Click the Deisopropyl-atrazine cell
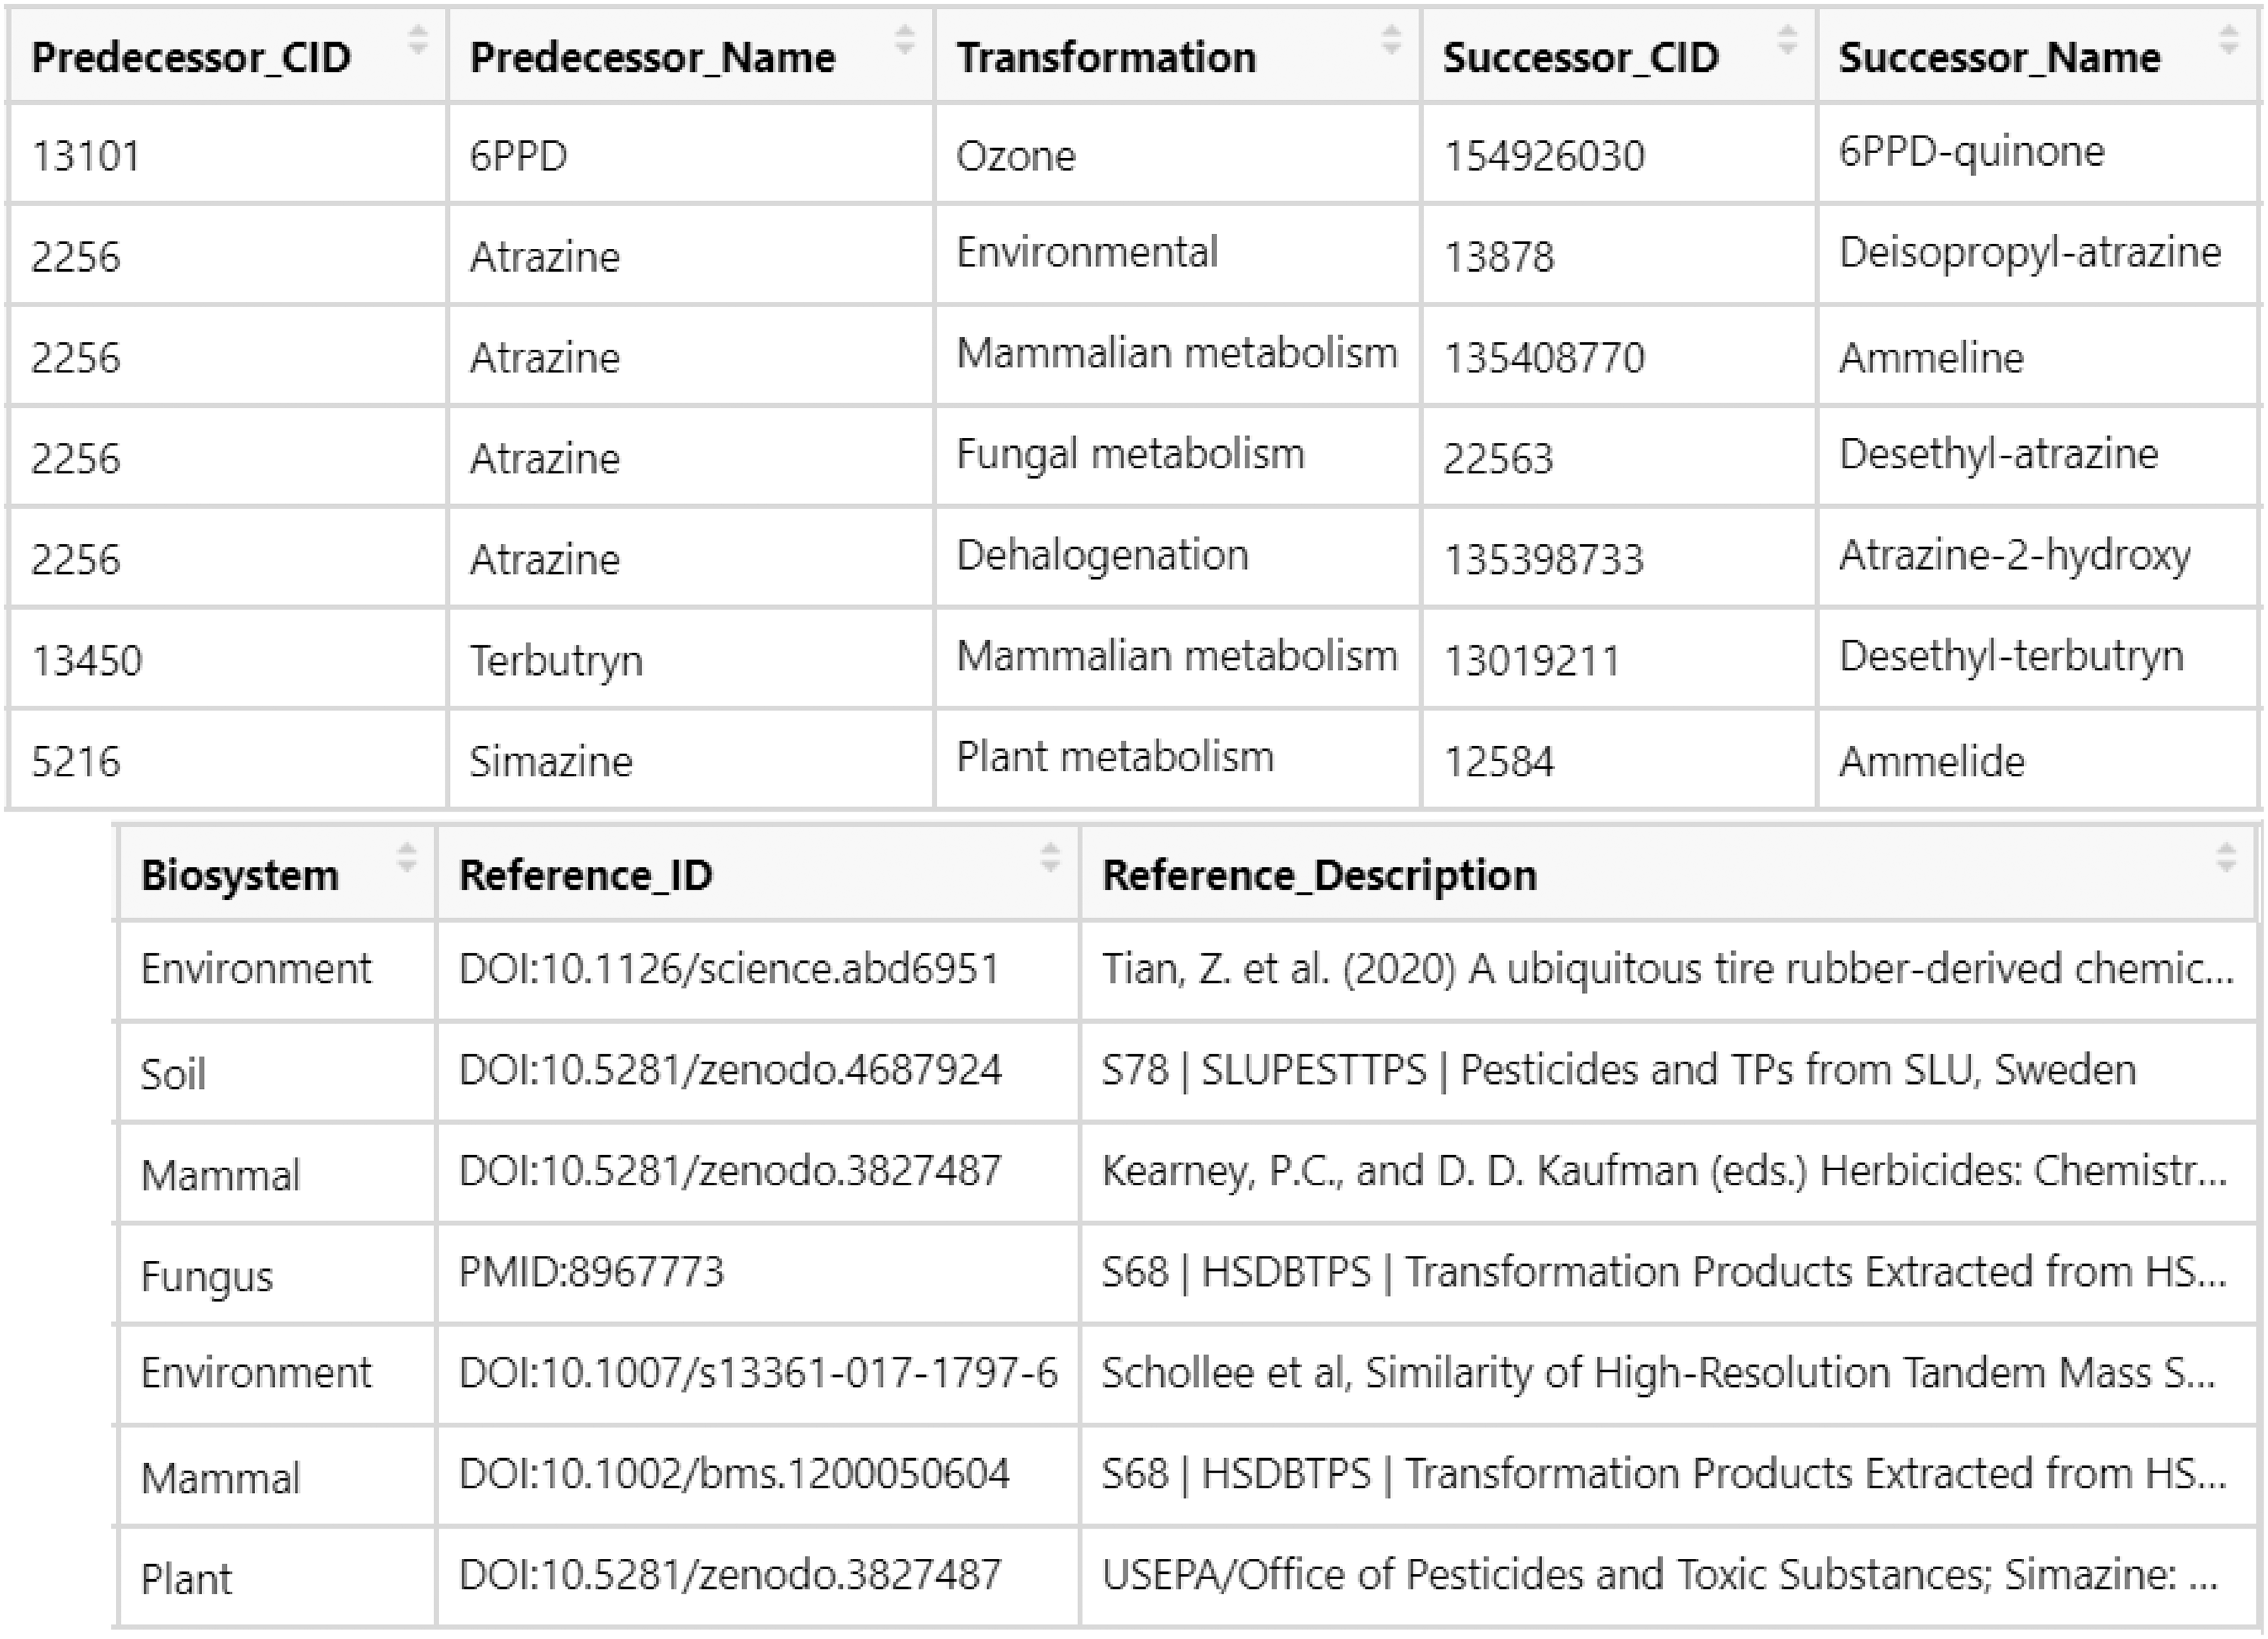Screen dimensions: 2268x1639 click(2029, 253)
